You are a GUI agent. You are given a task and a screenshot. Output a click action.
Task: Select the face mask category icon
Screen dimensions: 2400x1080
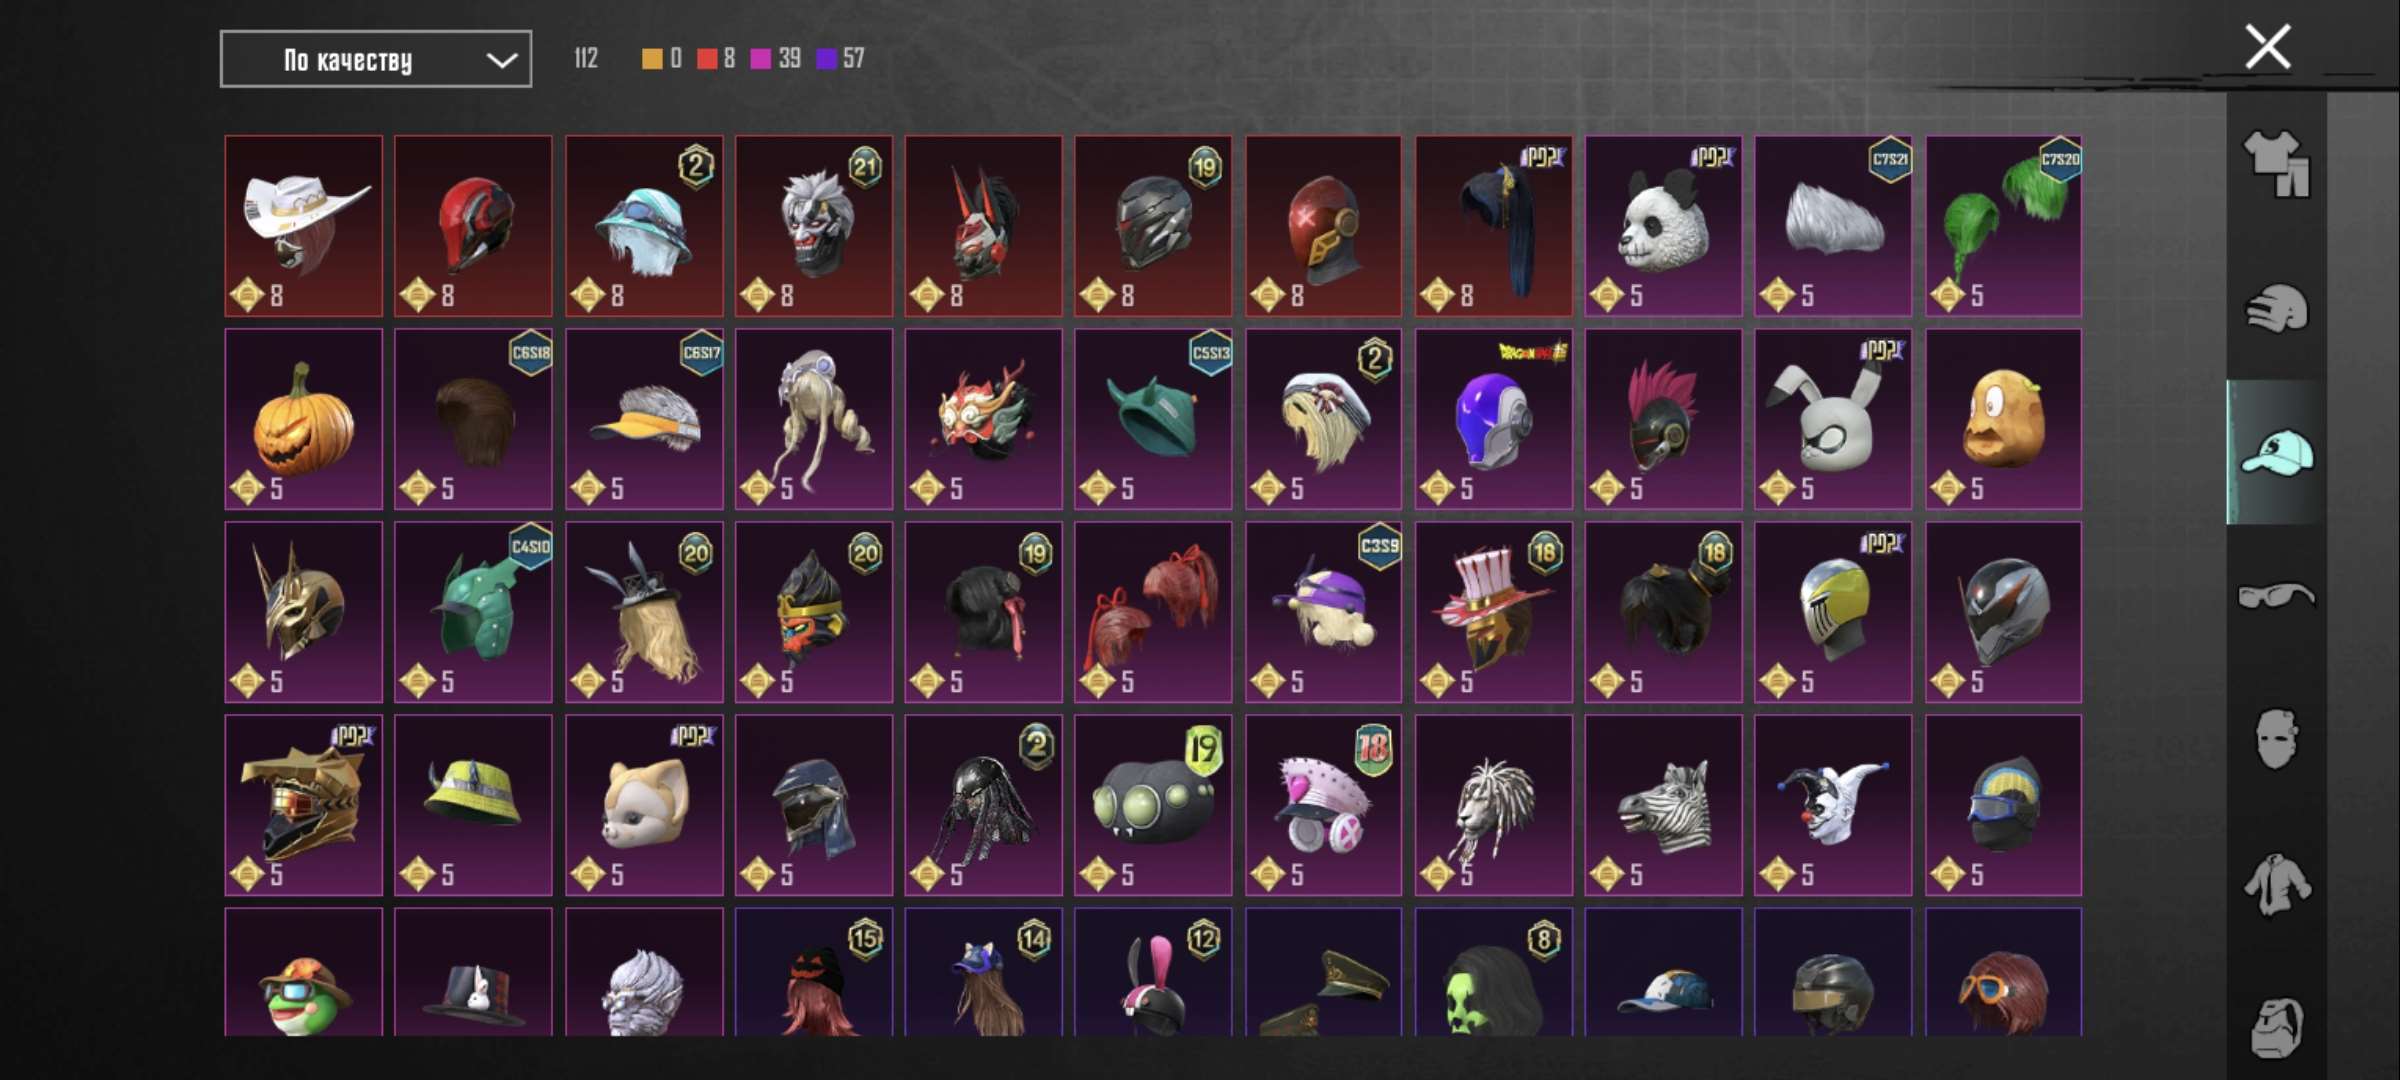point(2277,739)
